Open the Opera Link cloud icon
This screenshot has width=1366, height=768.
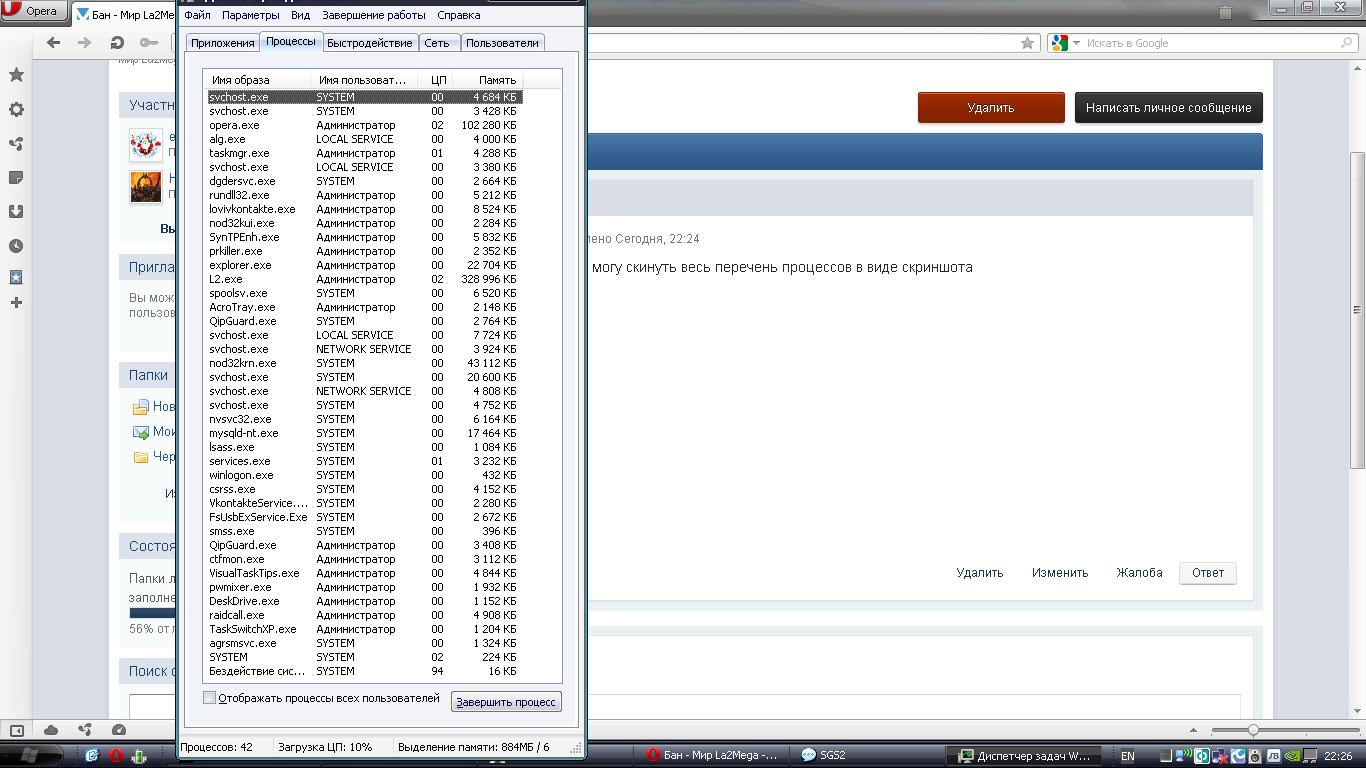[51, 730]
